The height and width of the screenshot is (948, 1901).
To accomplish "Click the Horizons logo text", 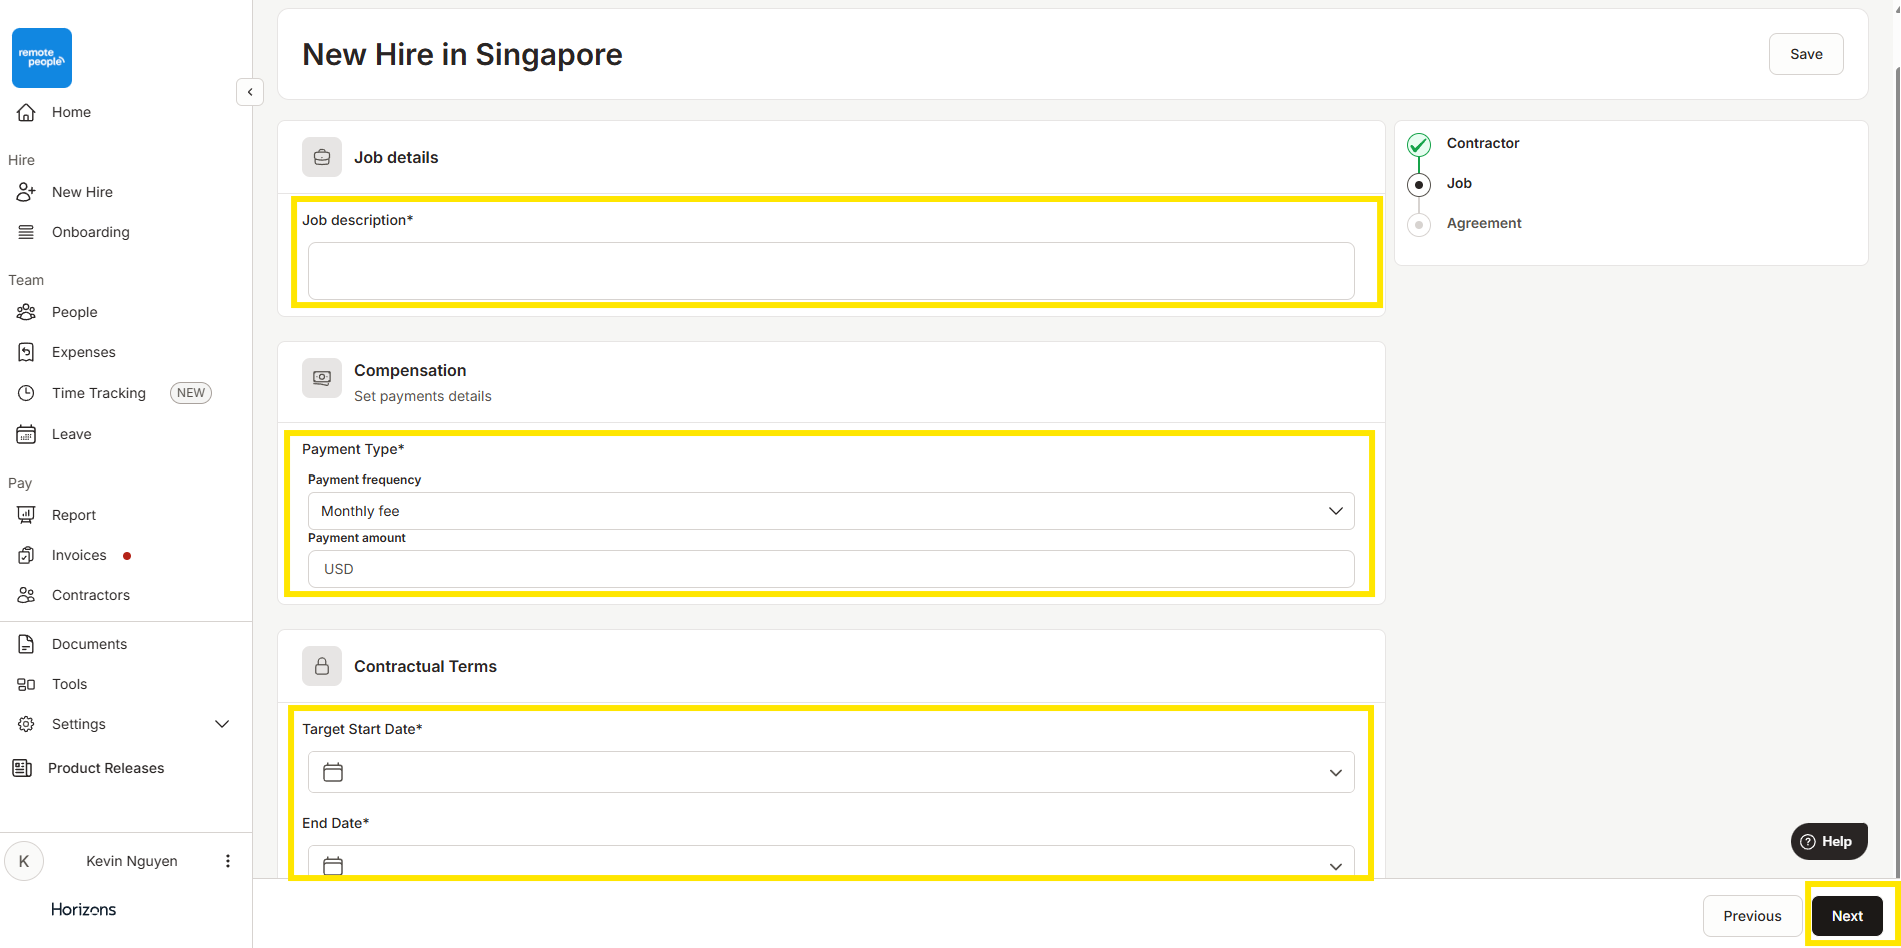I will coord(83,909).
